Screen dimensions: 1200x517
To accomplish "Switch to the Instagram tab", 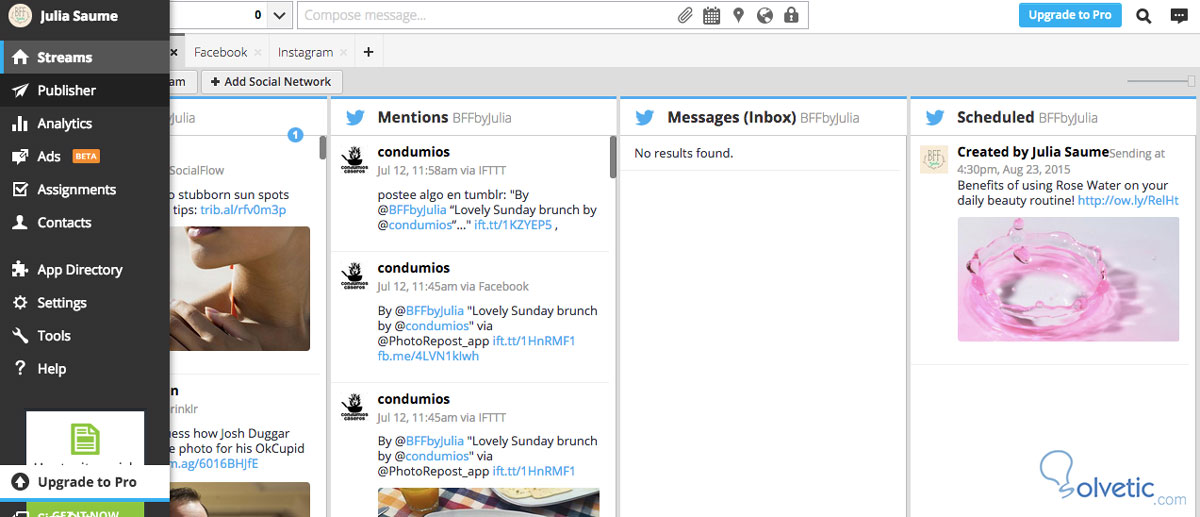I will tap(305, 52).
